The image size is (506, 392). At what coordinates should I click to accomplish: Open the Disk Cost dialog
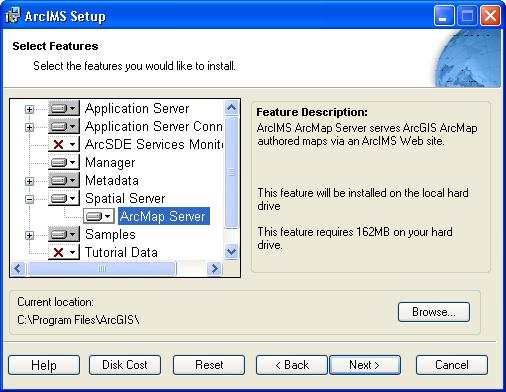coord(125,365)
